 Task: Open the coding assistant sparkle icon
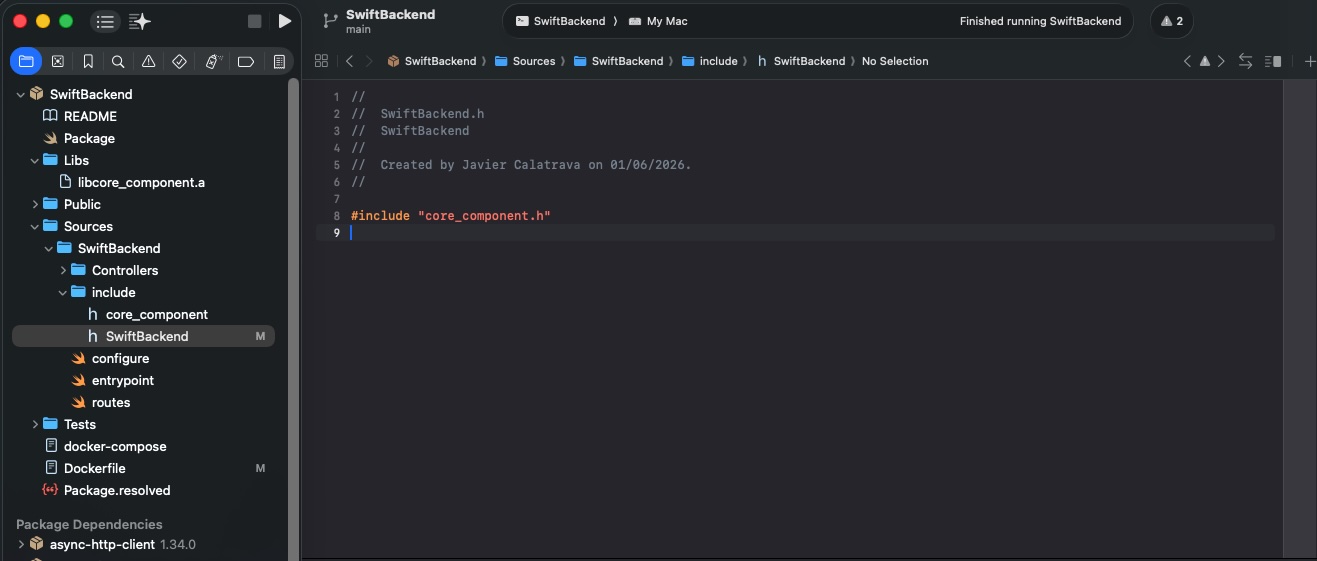(140, 21)
